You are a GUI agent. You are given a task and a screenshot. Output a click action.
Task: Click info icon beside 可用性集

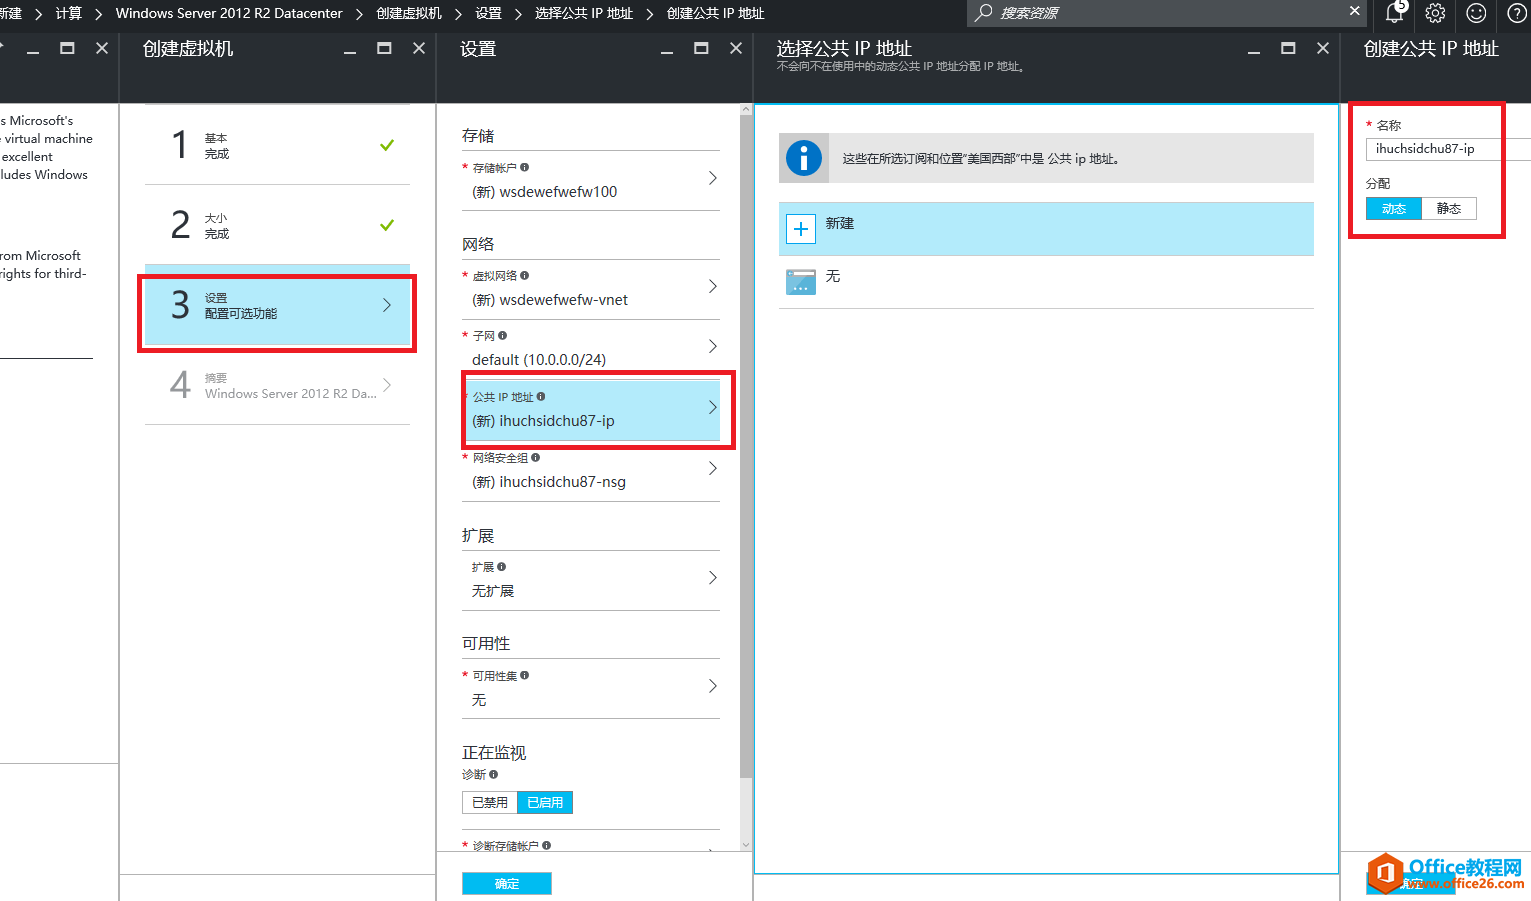coord(524,676)
